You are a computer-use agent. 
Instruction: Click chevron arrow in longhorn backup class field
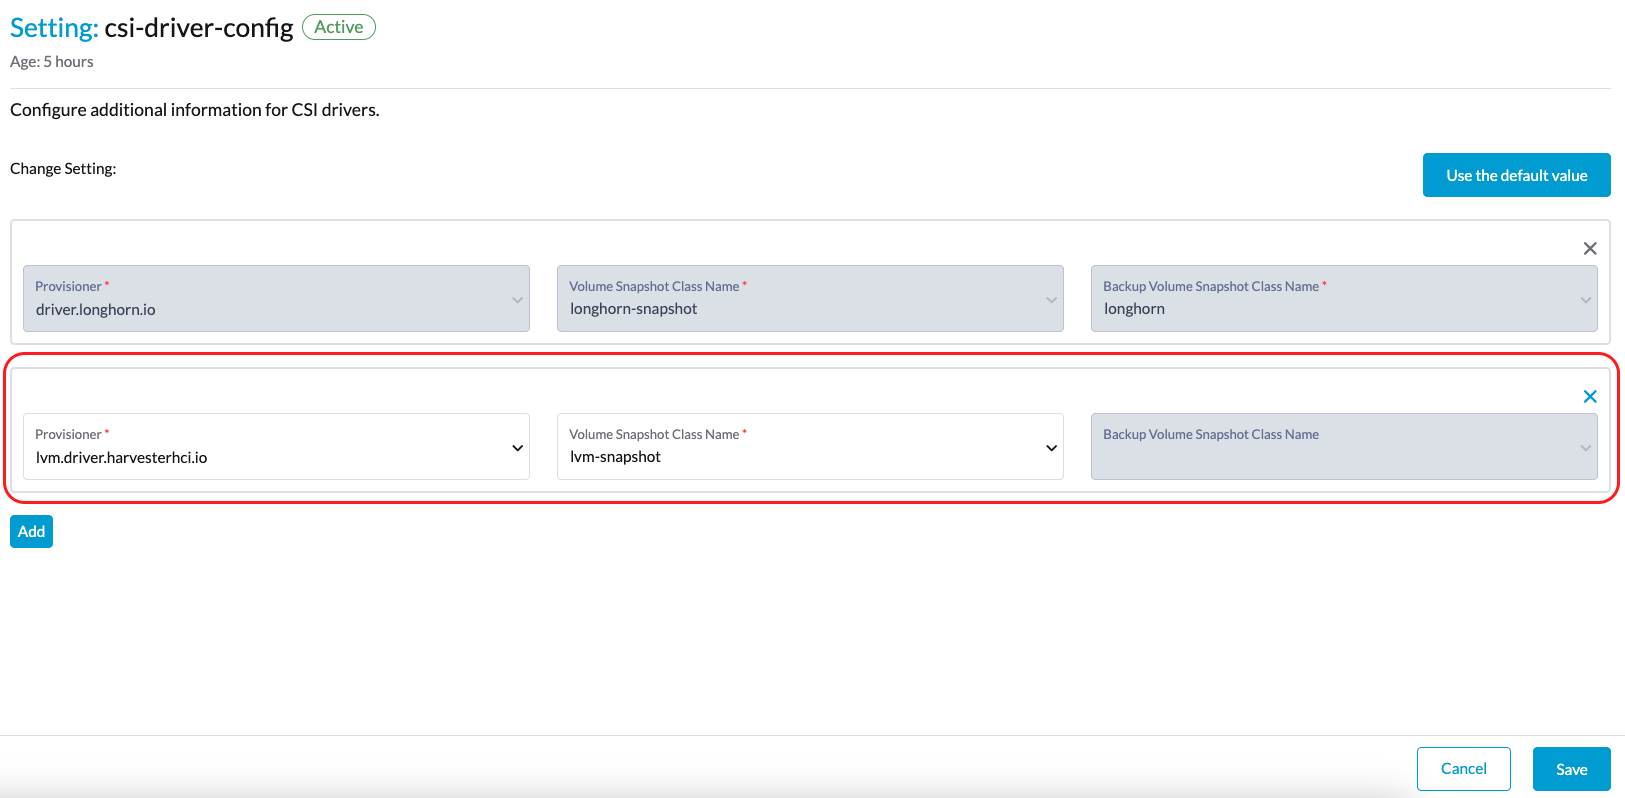(x=1585, y=300)
